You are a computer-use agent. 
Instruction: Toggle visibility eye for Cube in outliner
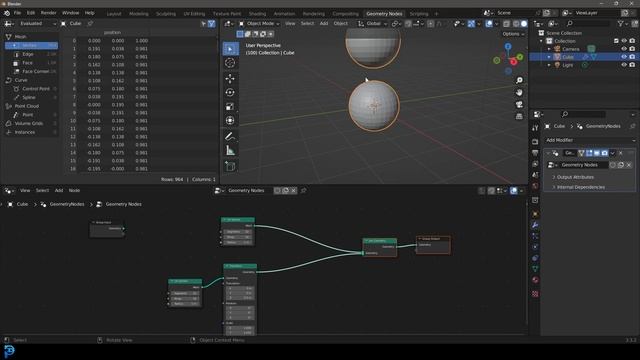[x=624, y=57]
